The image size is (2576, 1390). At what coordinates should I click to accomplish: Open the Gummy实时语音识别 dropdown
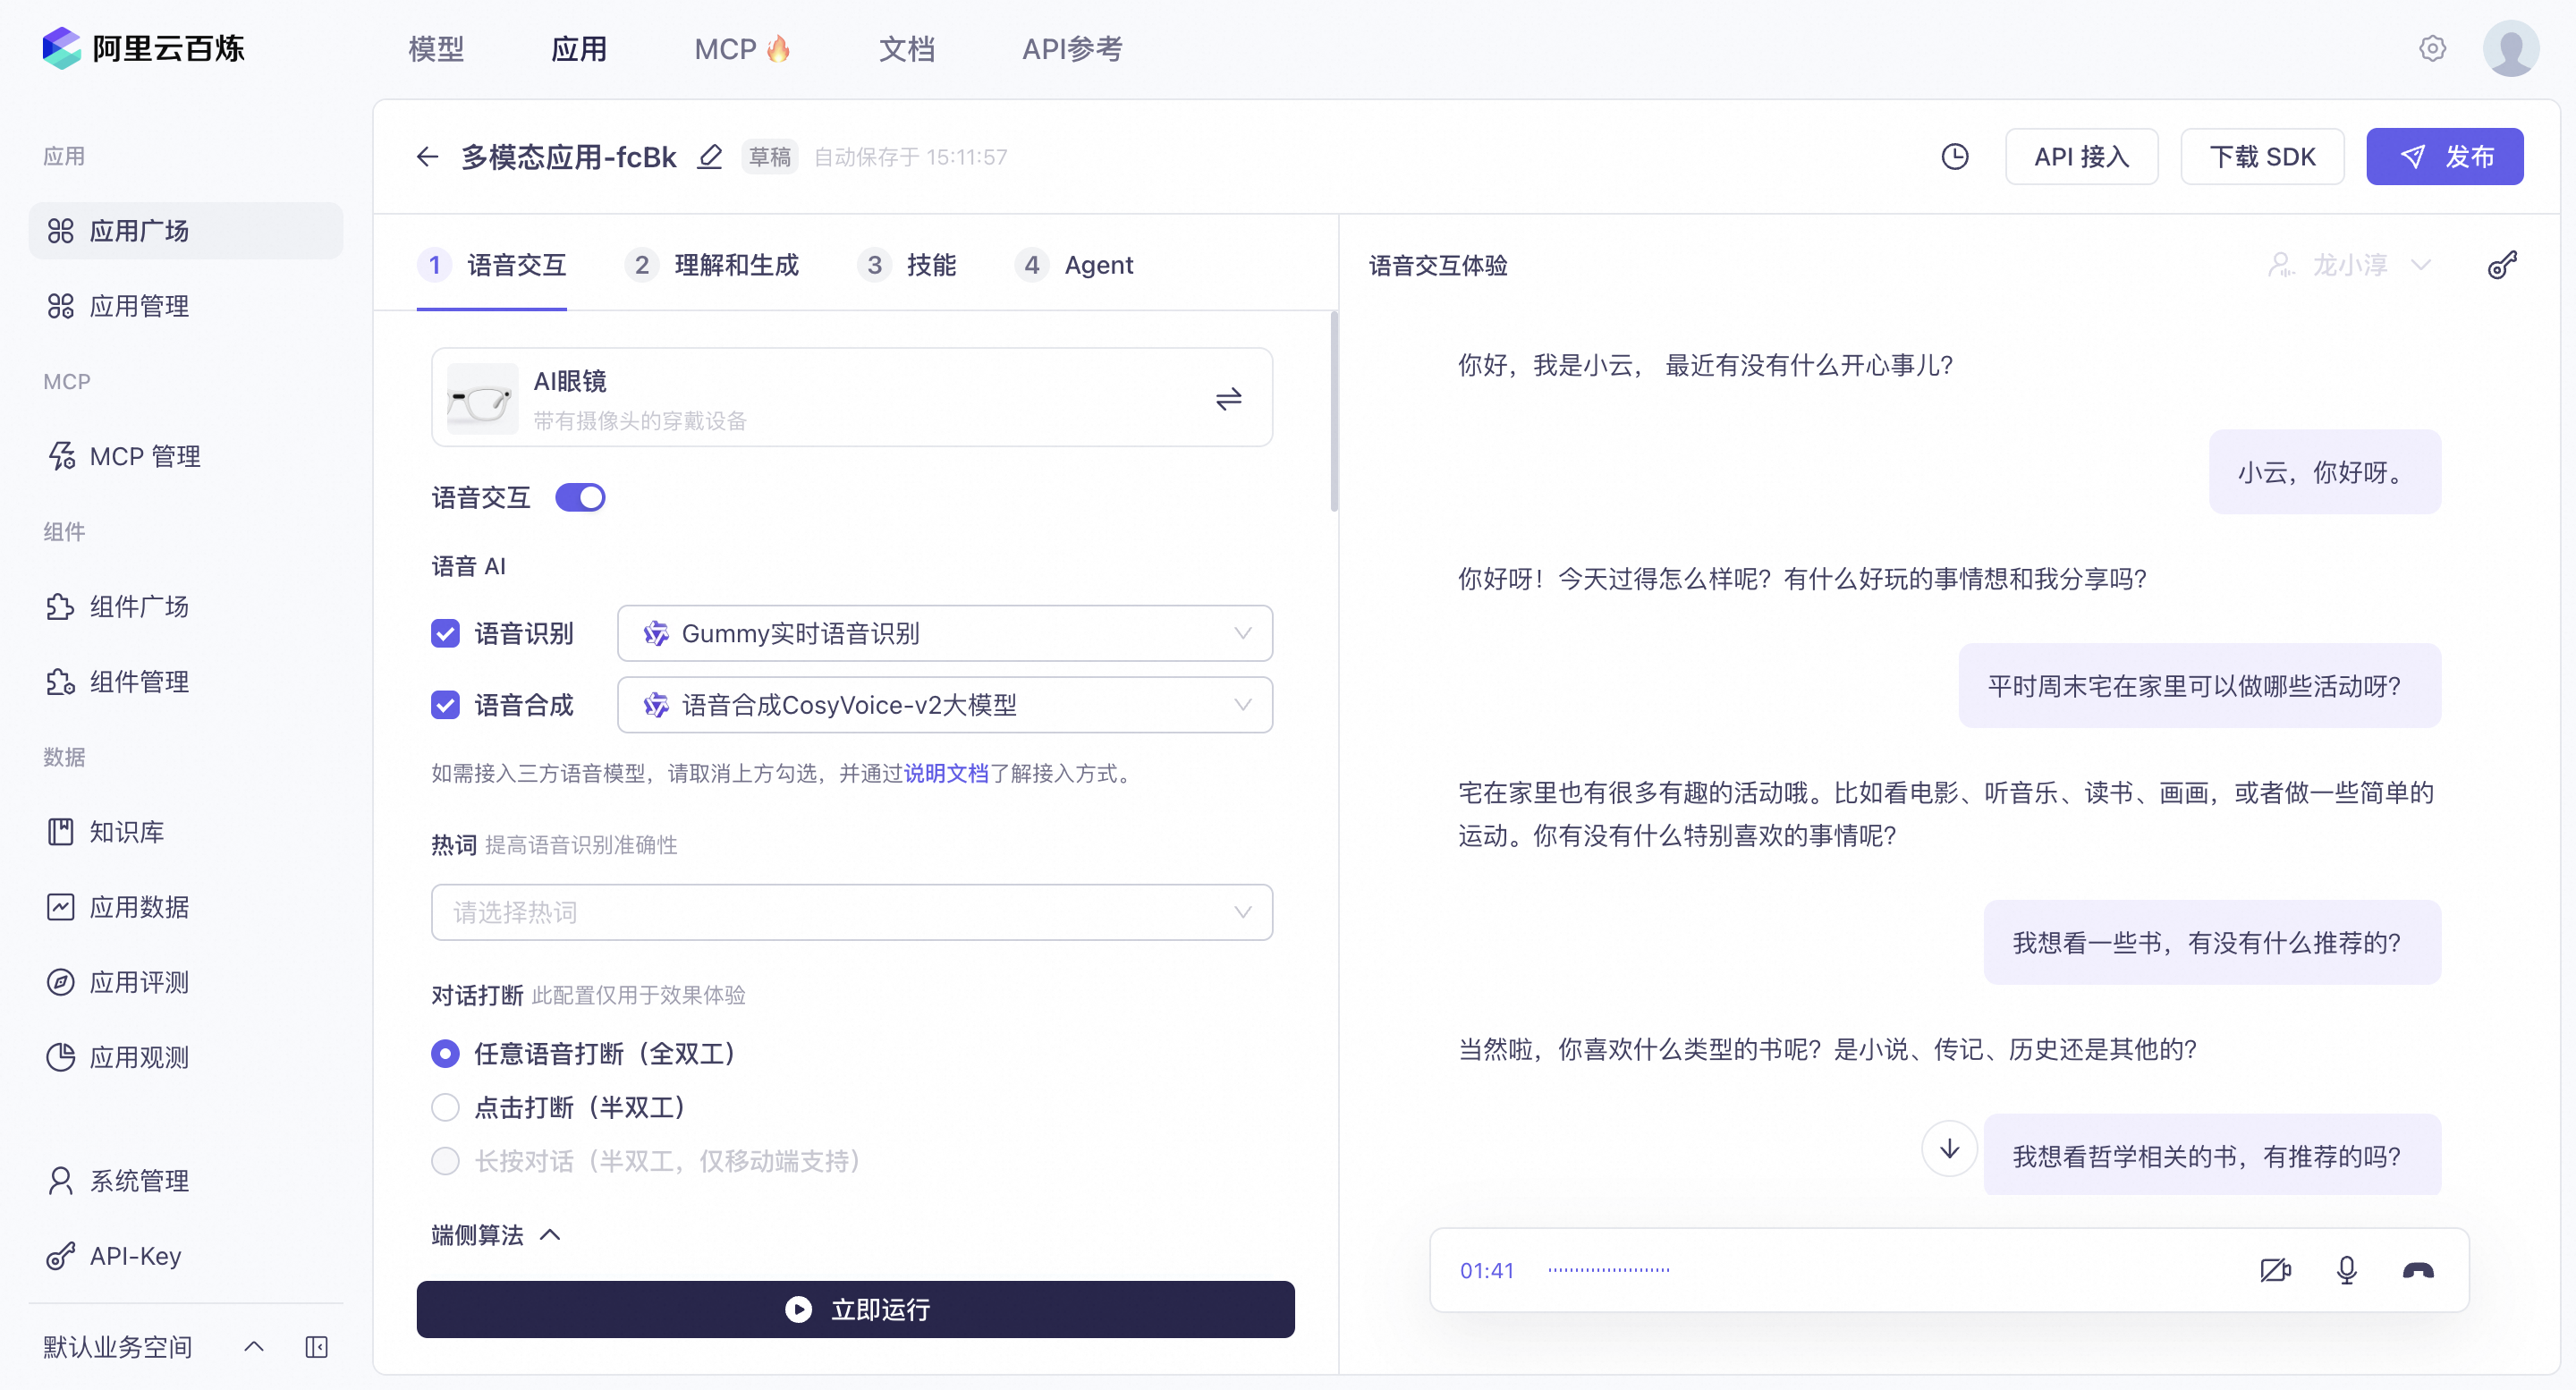click(944, 633)
